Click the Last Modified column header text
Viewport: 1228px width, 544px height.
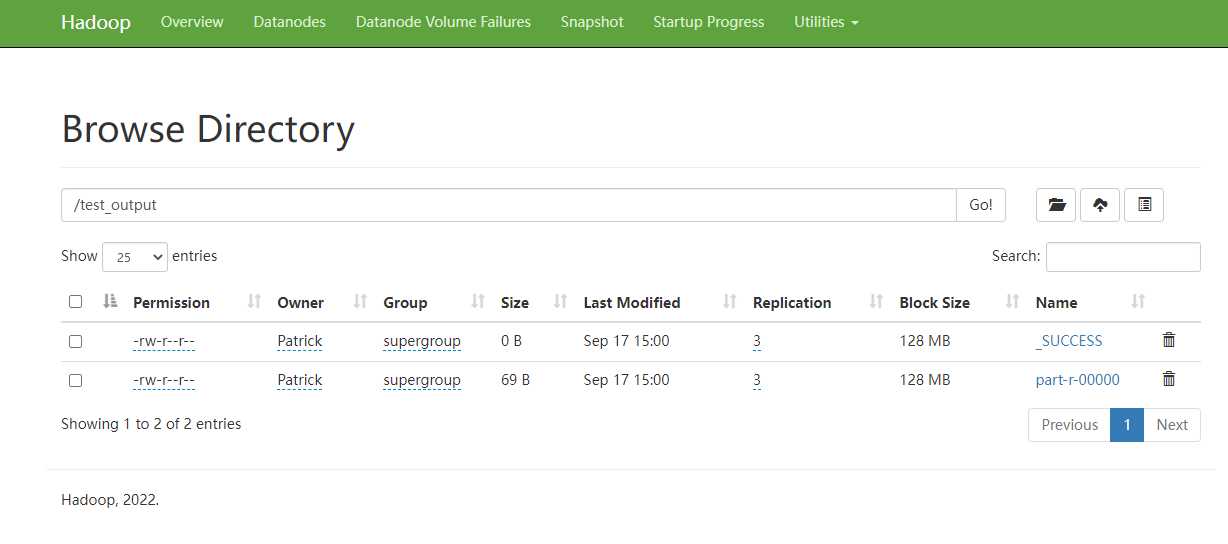click(632, 303)
